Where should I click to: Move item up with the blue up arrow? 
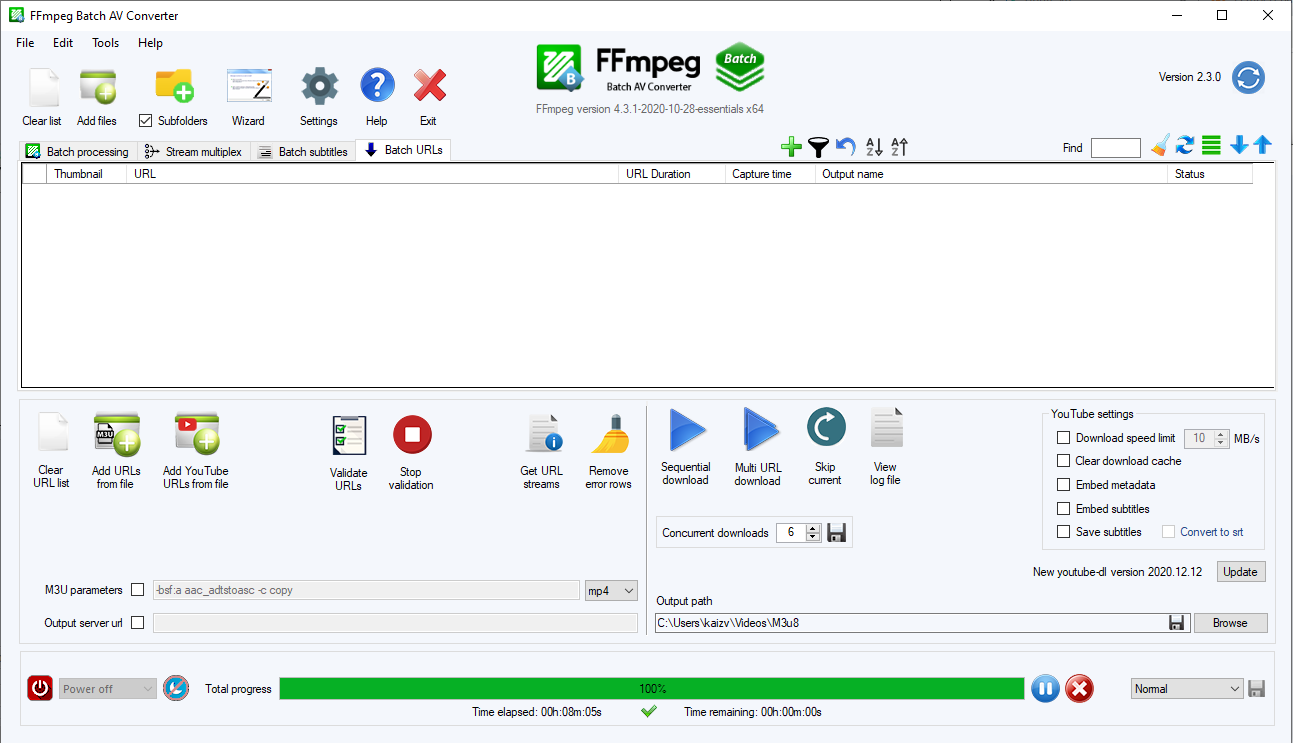(1262, 146)
